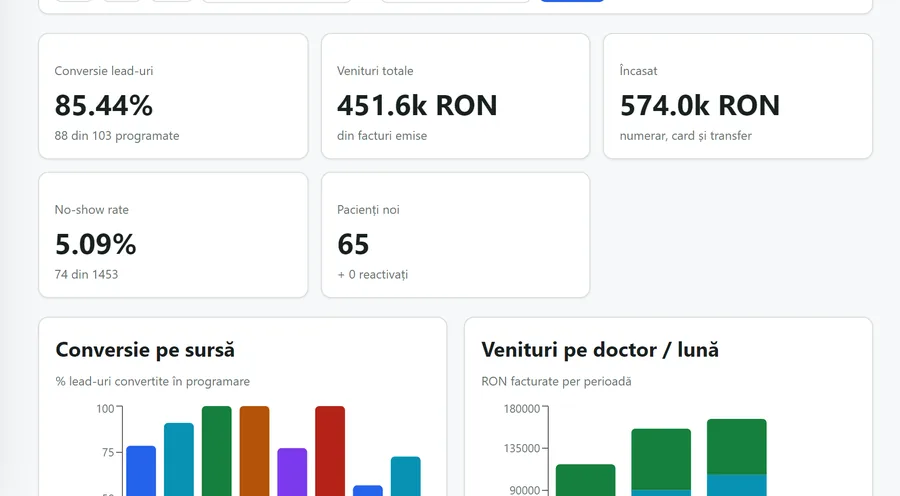
Task: Select the purple bar in Conversie pe sursă
Action: click(x=292, y=472)
